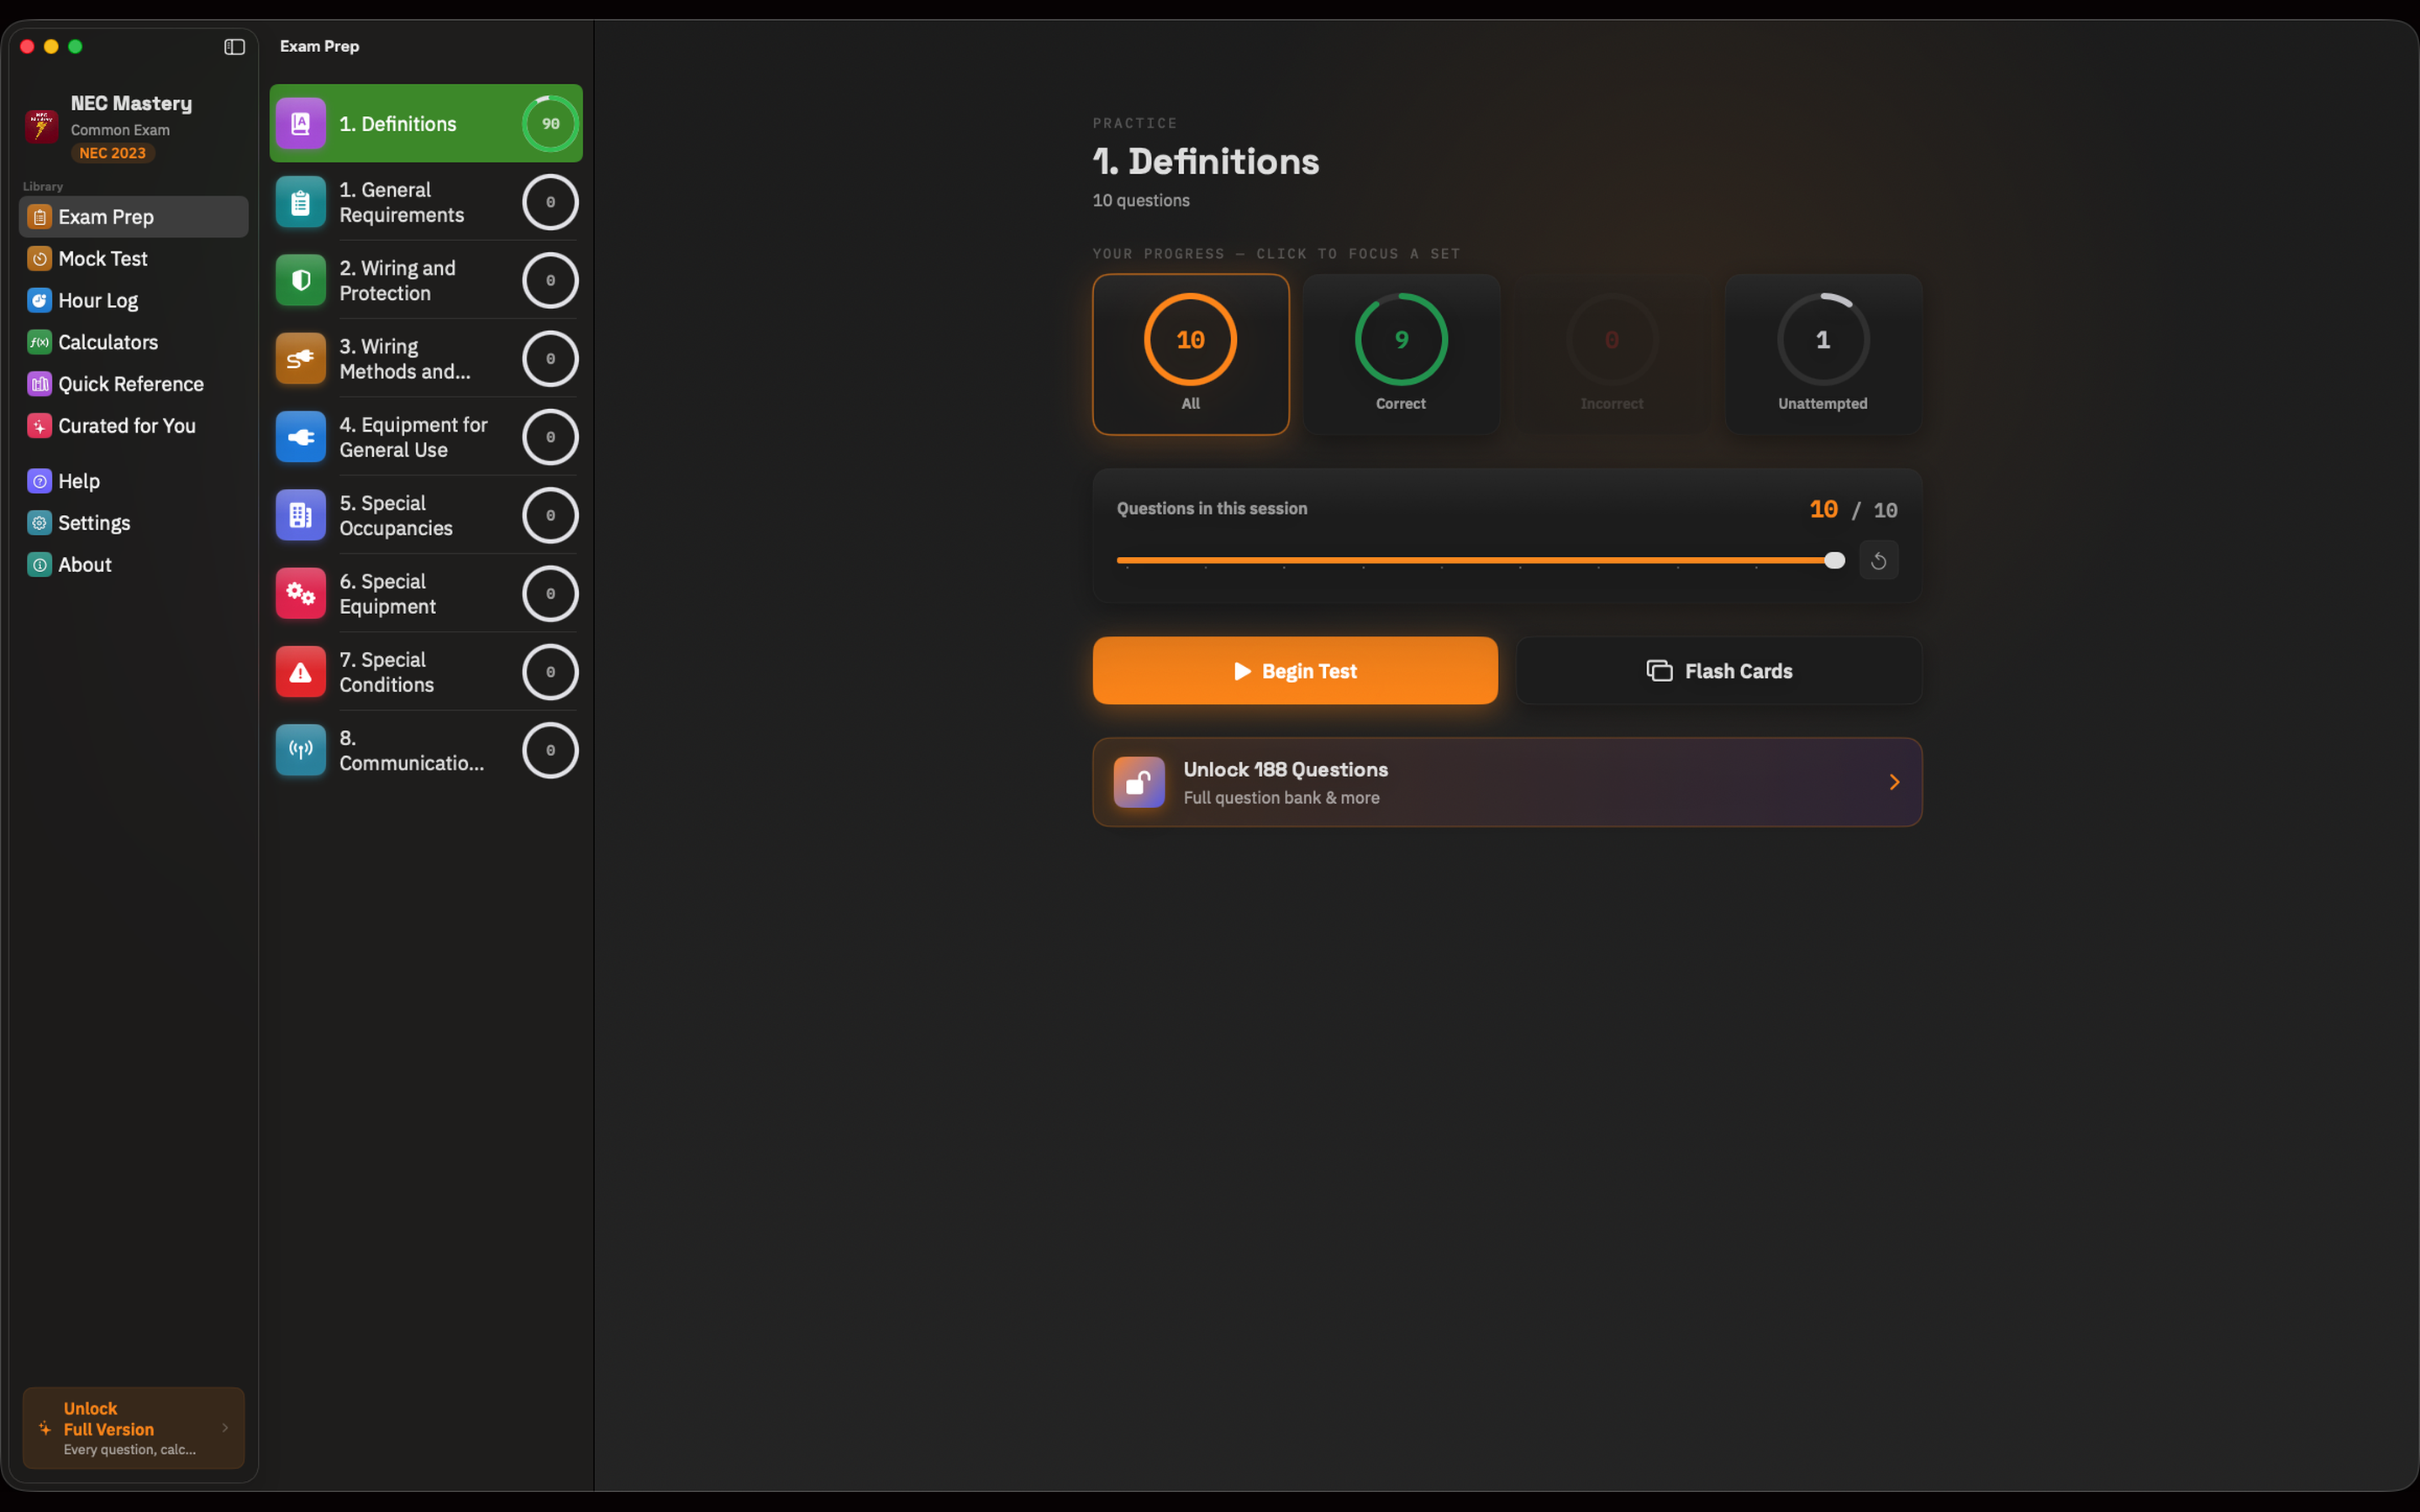Toggle the sidebar panel icon

(234, 47)
